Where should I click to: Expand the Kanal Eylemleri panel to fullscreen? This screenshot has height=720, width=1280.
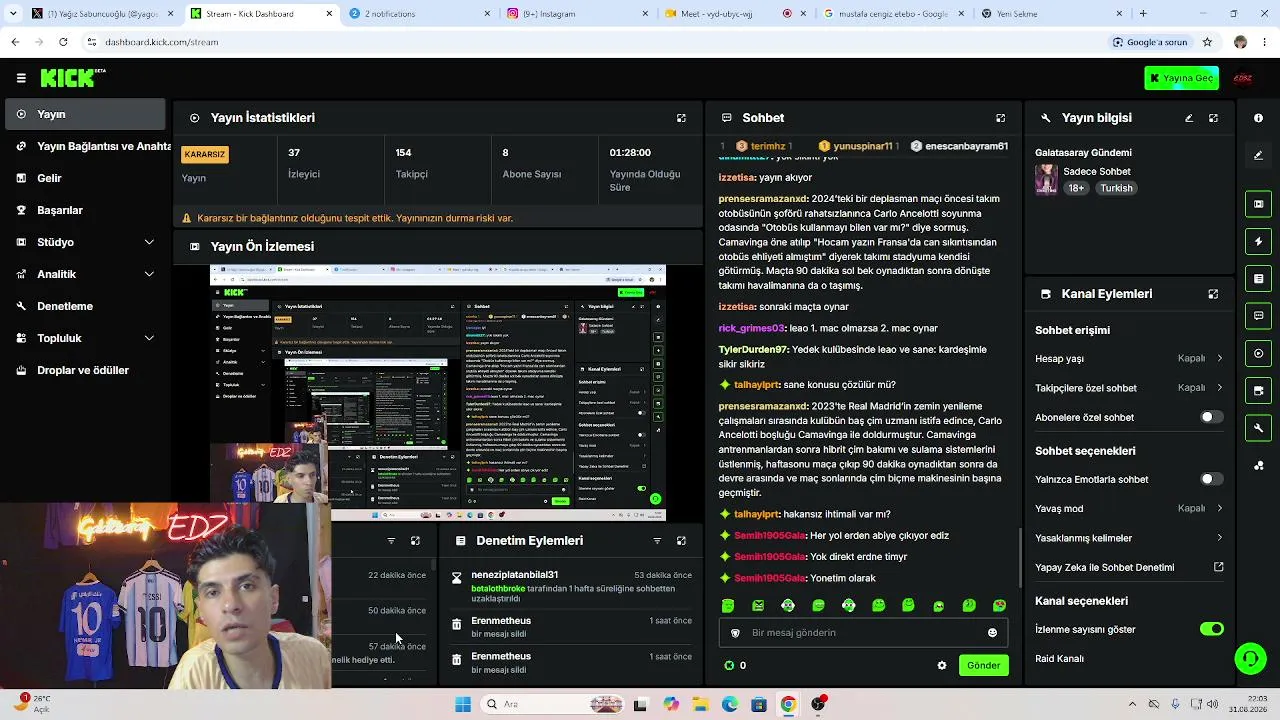(x=1213, y=294)
